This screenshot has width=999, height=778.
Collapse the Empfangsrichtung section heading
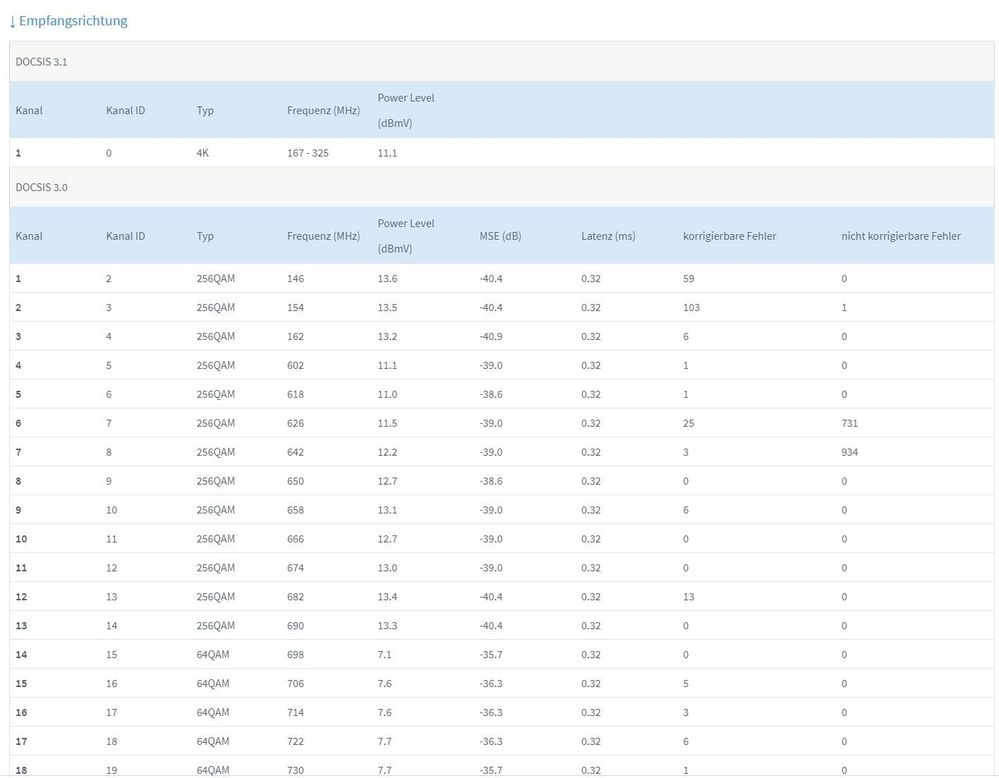tap(73, 21)
